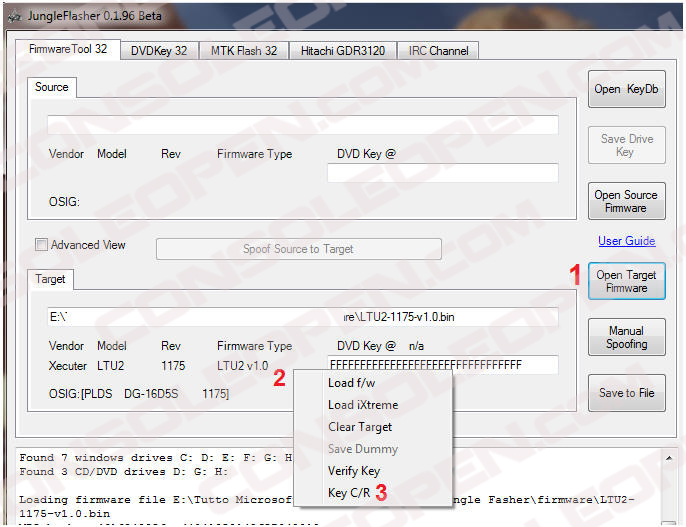686x527 pixels.
Task: Click the Target OSIG PLDS DG-16D5S text
Action: pyautogui.click(x=139, y=394)
